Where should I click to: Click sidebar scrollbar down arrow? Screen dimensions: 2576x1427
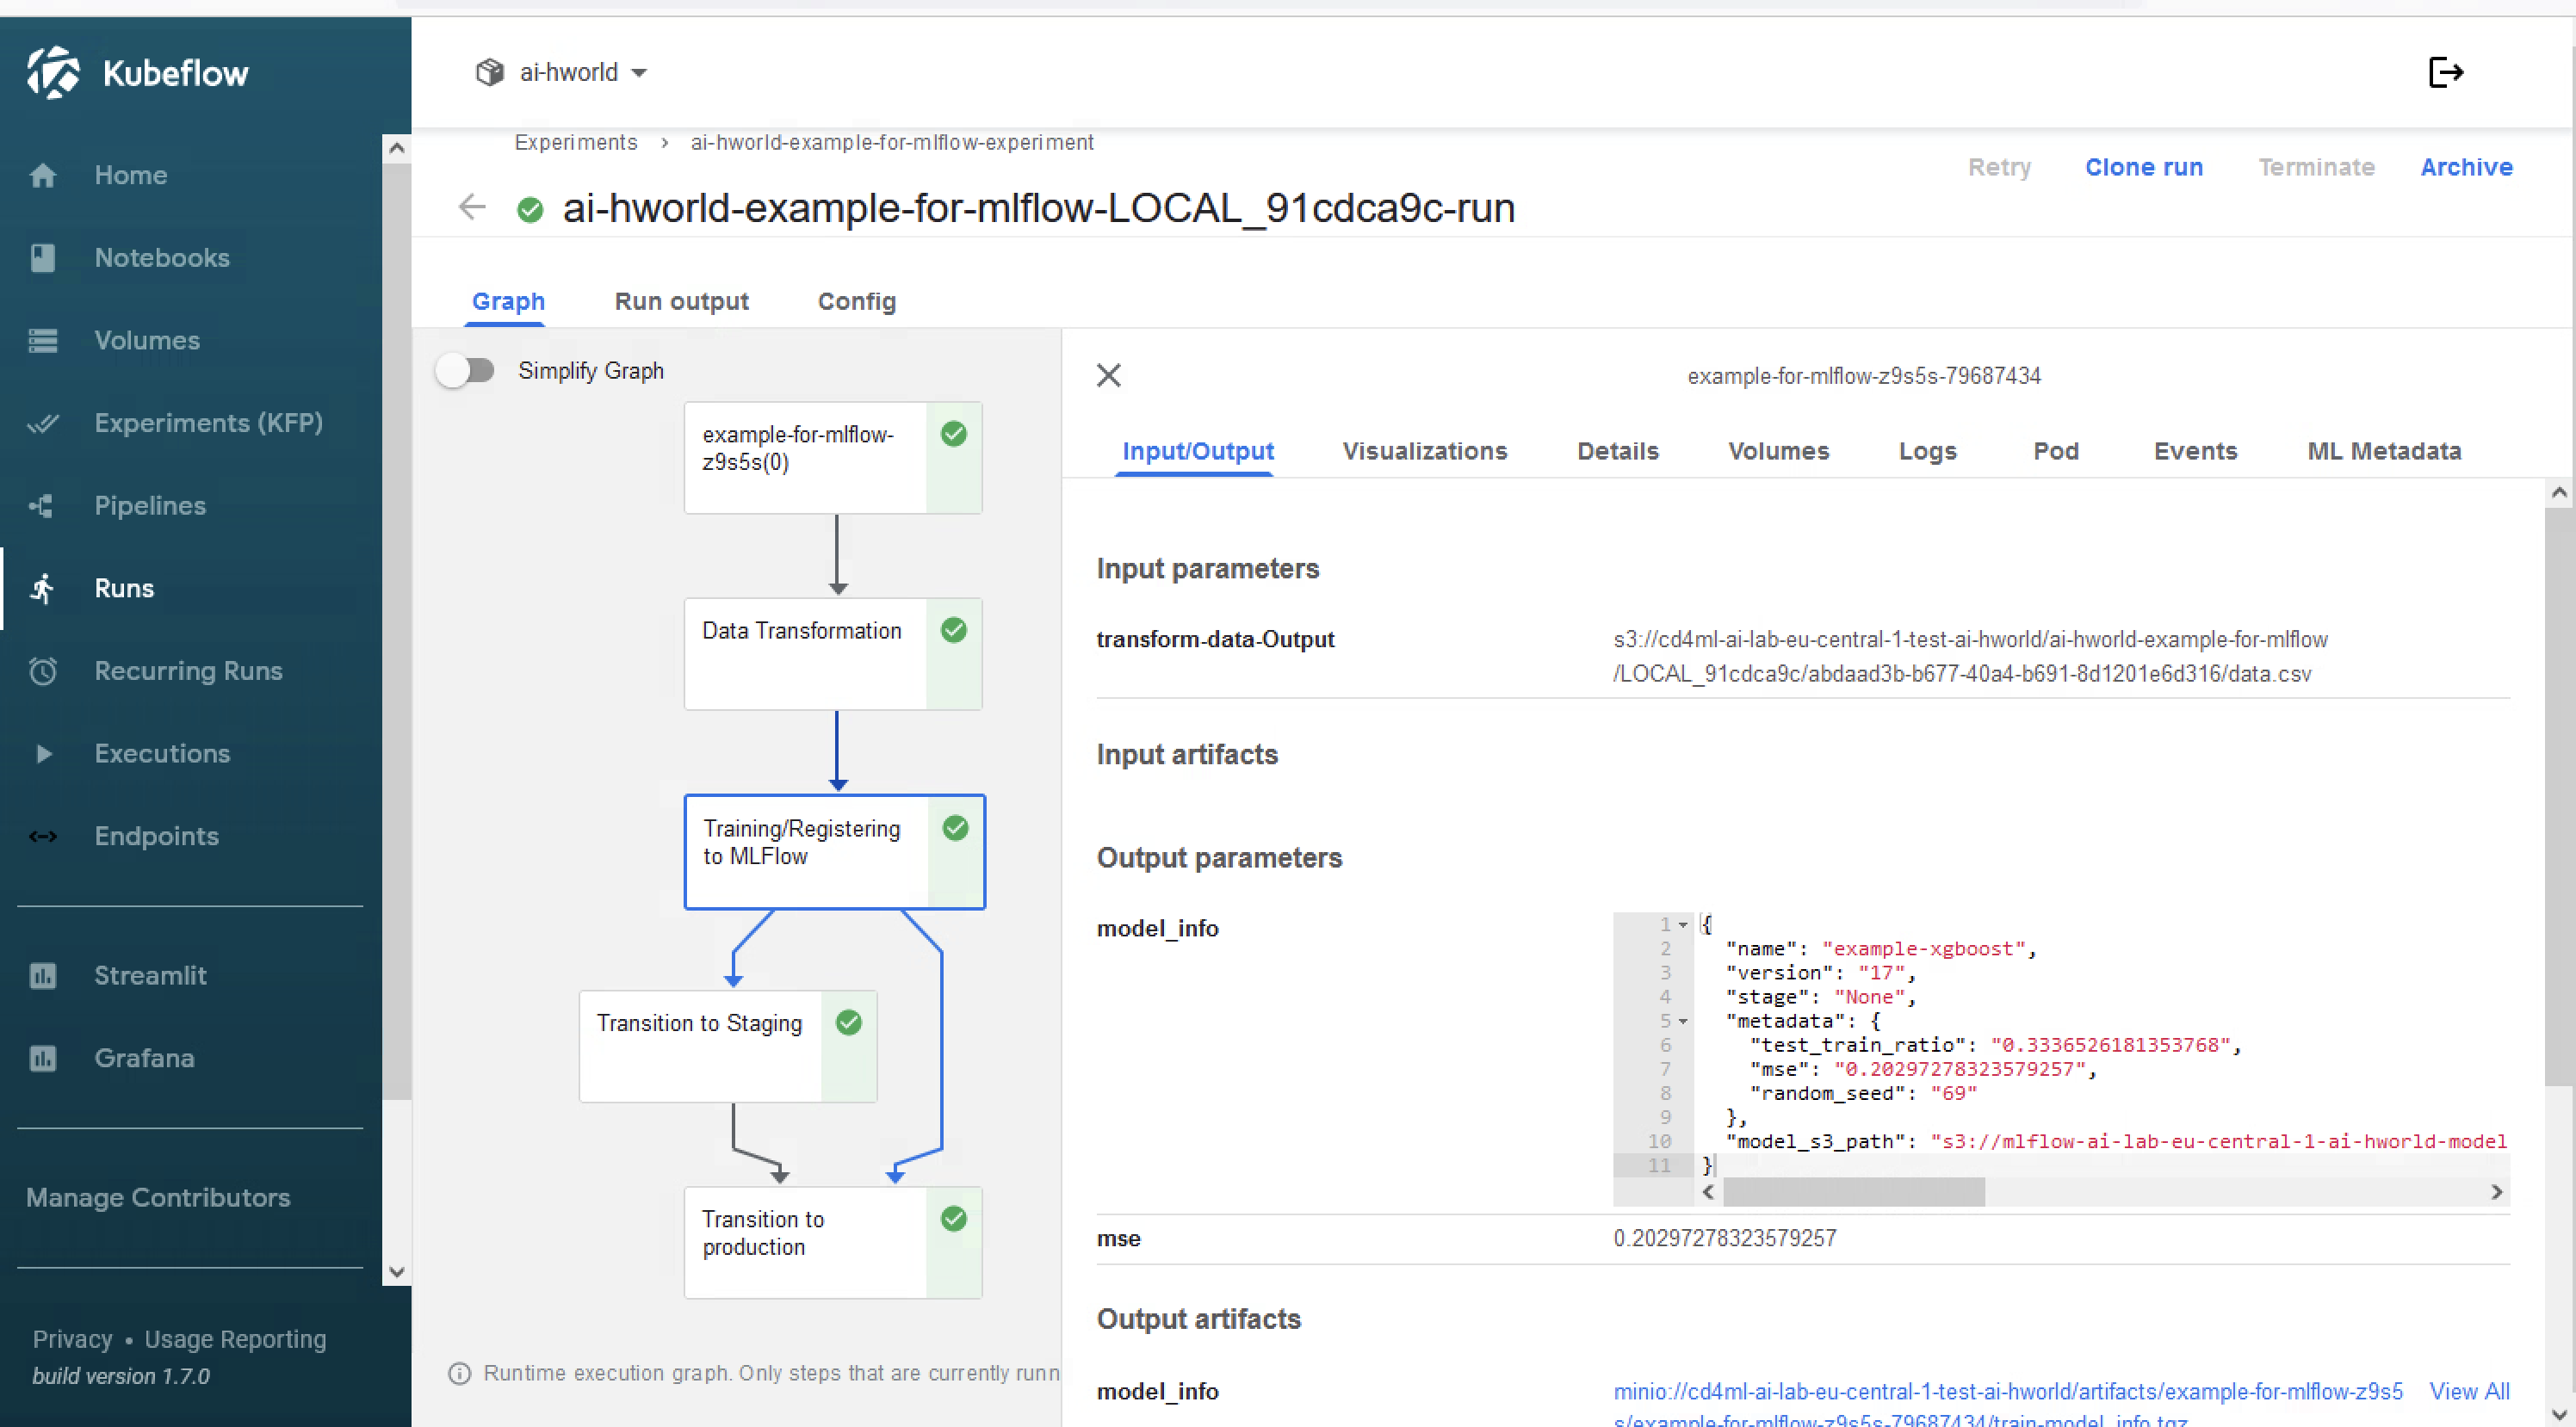pyautogui.click(x=396, y=1272)
